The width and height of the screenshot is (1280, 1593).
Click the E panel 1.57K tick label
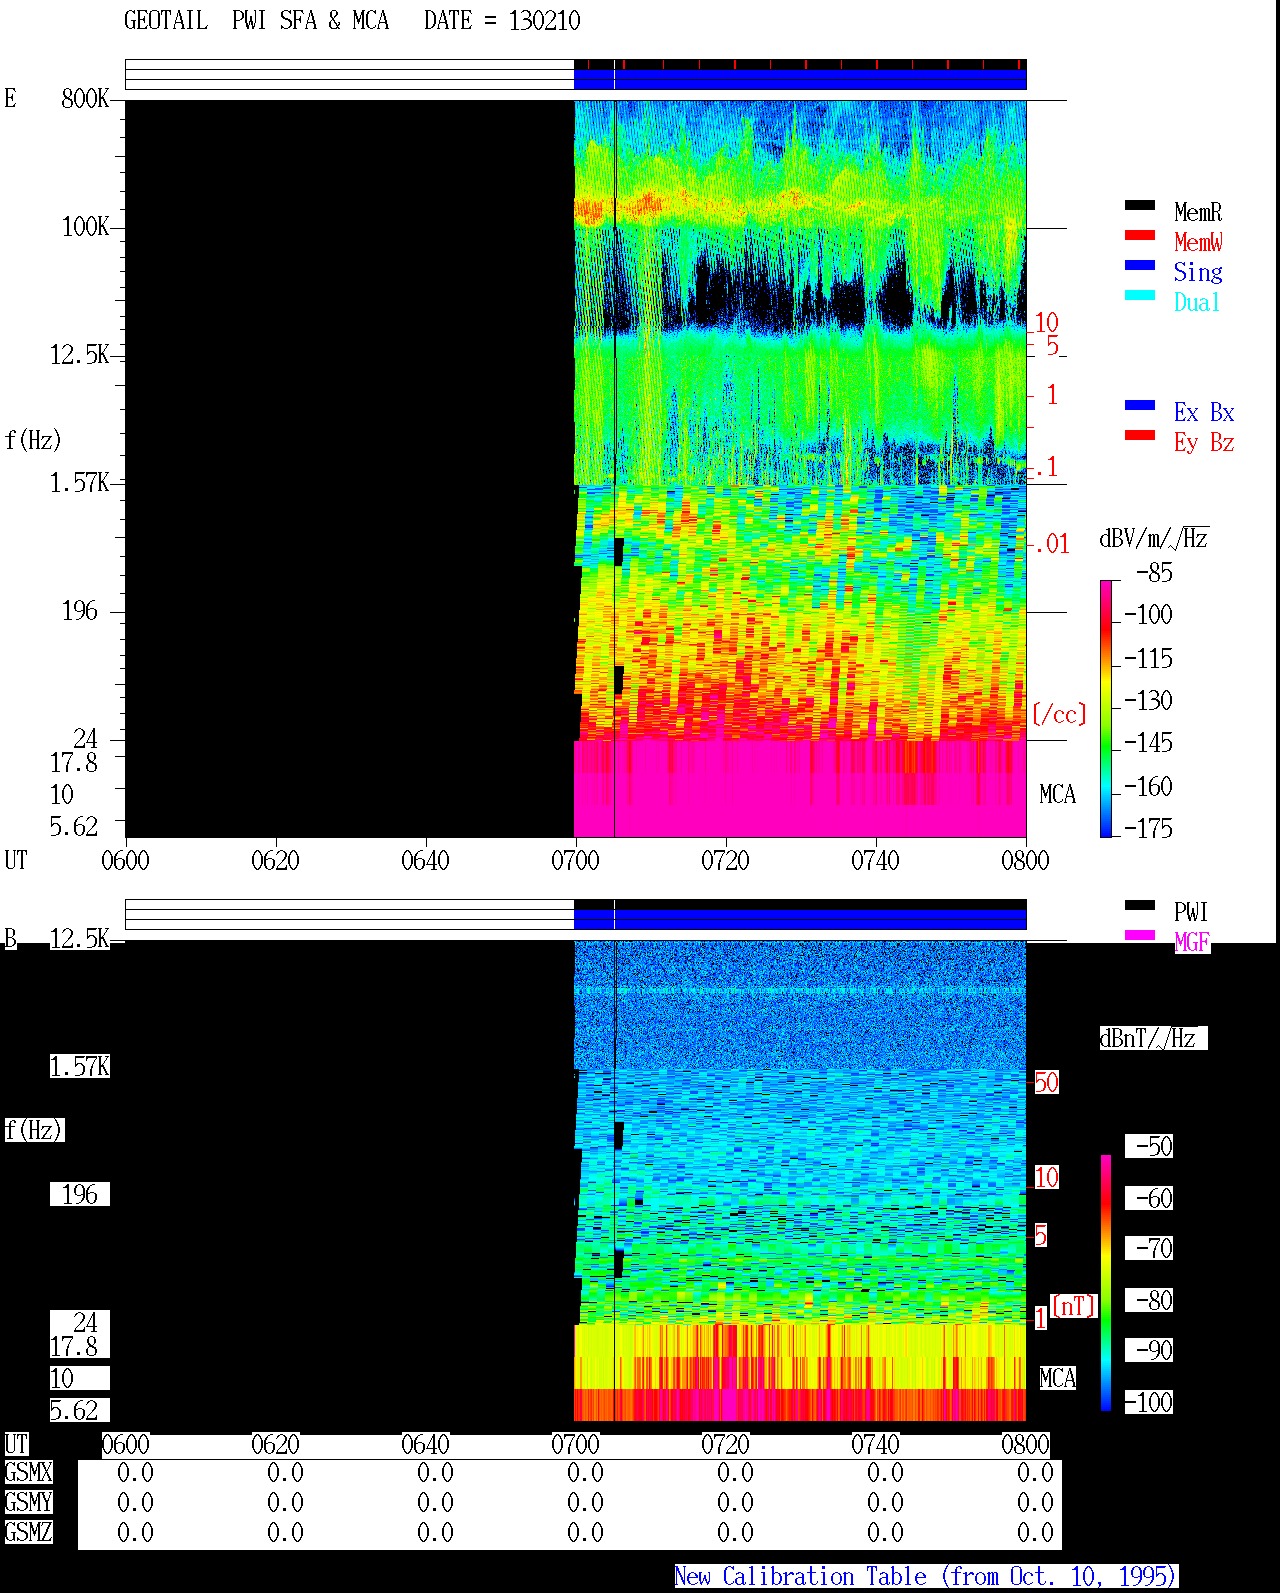click(80, 482)
